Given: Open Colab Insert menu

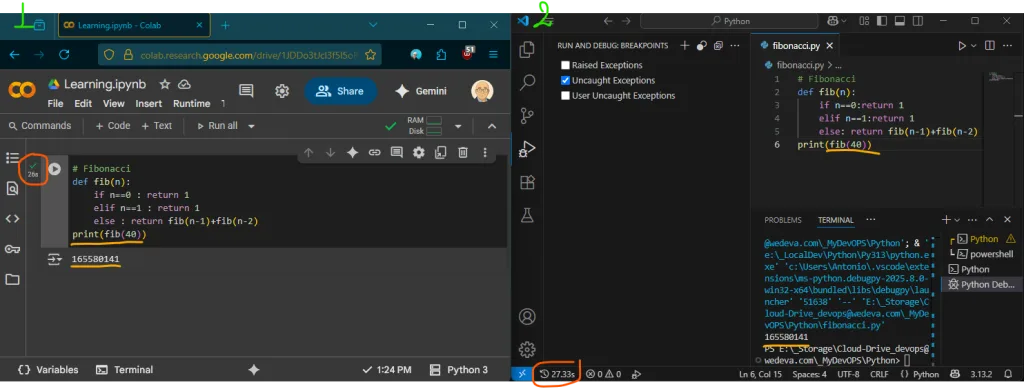Looking at the screenshot, I should click(149, 104).
